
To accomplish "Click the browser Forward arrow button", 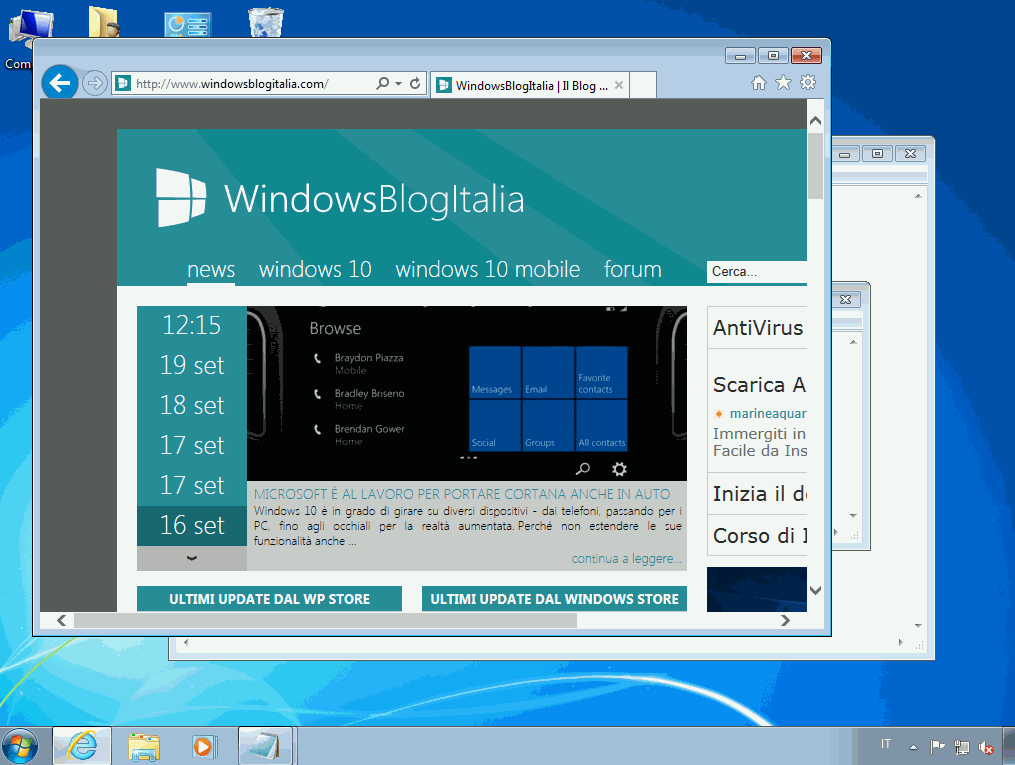I will (x=95, y=83).
